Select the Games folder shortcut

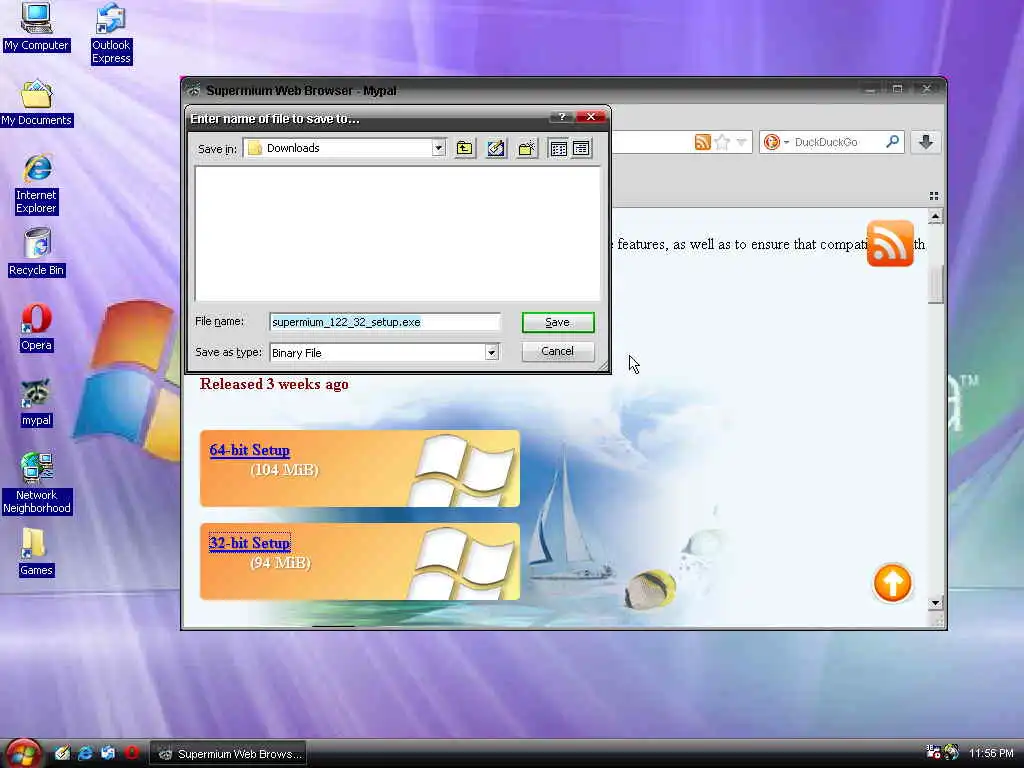point(36,552)
